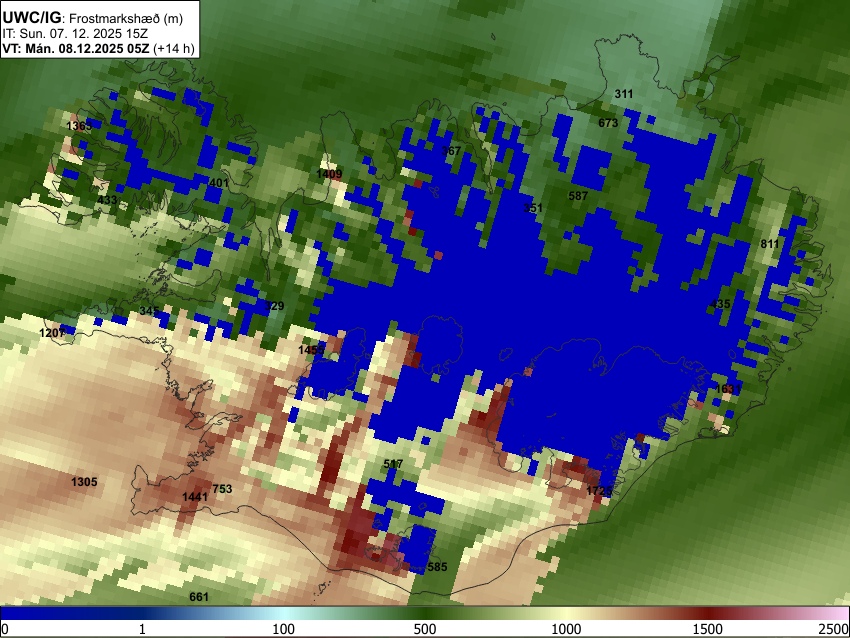Click the map value 585
Screen dimensions: 850x638
coord(437,567)
